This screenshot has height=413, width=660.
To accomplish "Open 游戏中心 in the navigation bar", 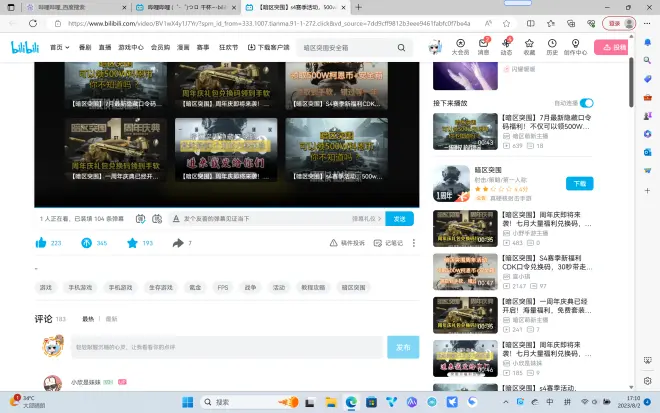I will coord(131,48).
